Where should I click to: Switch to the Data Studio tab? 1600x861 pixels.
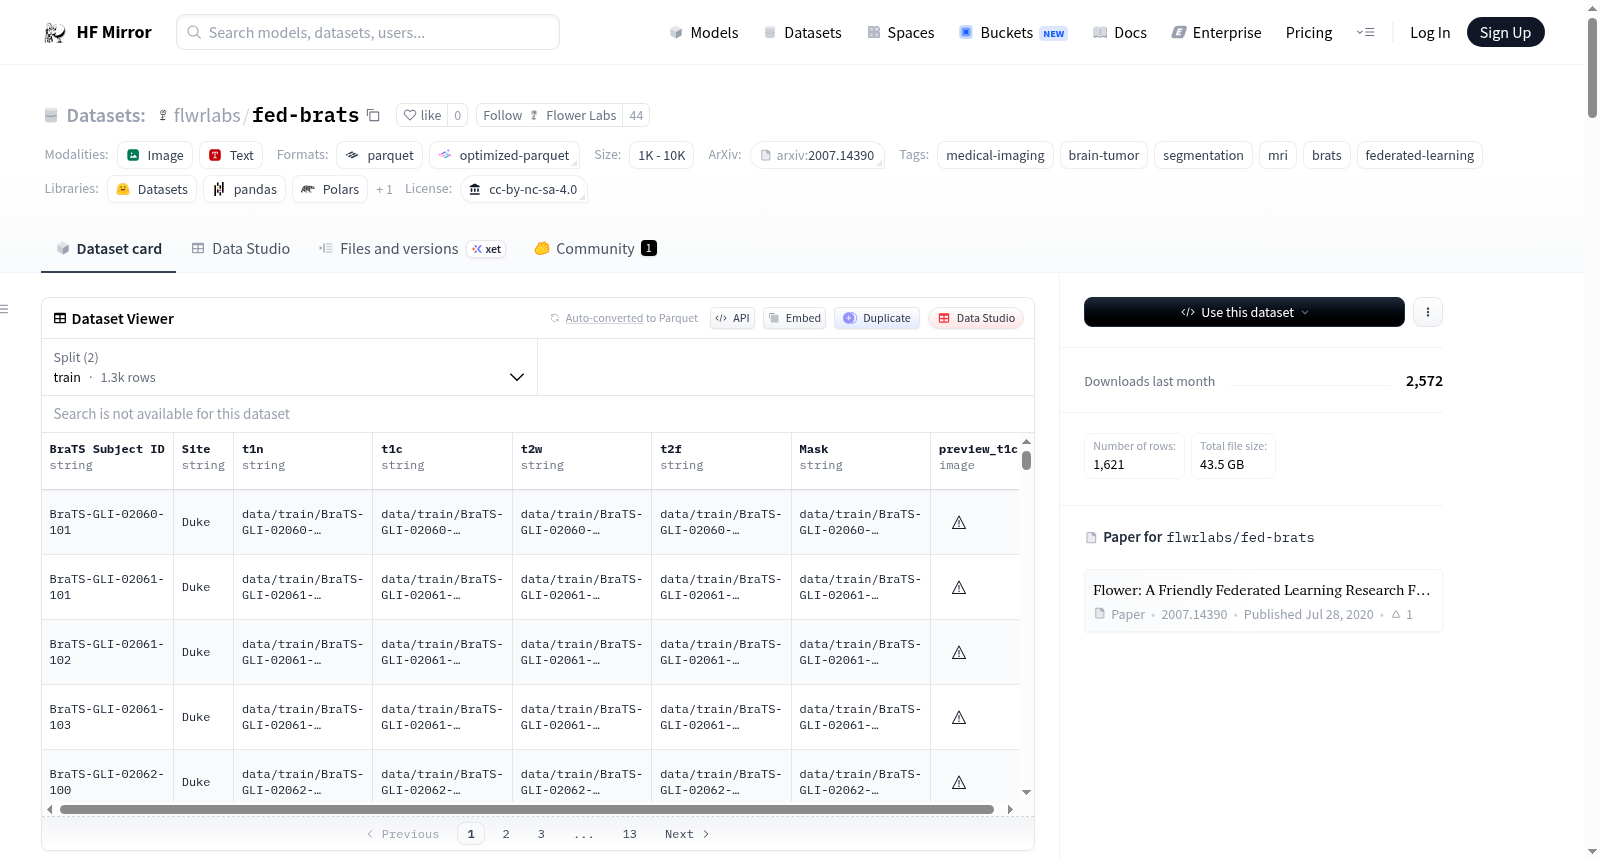pyautogui.click(x=241, y=249)
